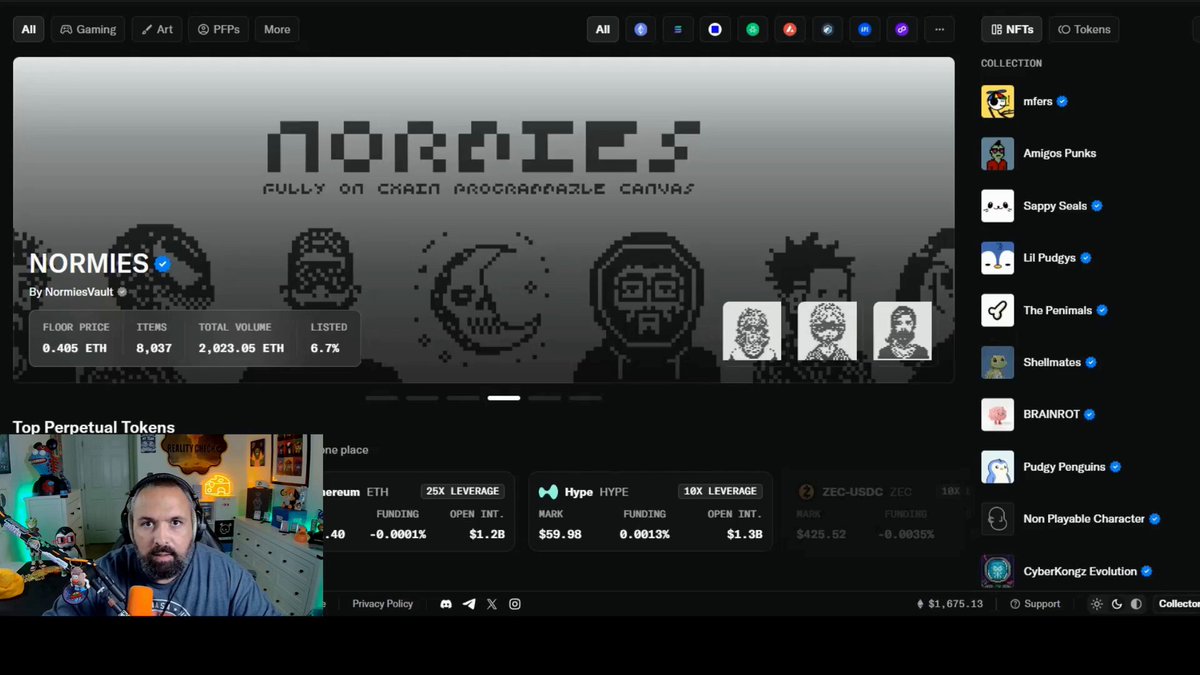Click the 25X LEVERAGE badge on Ethereum
1200x675 pixels.
(x=462, y=491)
